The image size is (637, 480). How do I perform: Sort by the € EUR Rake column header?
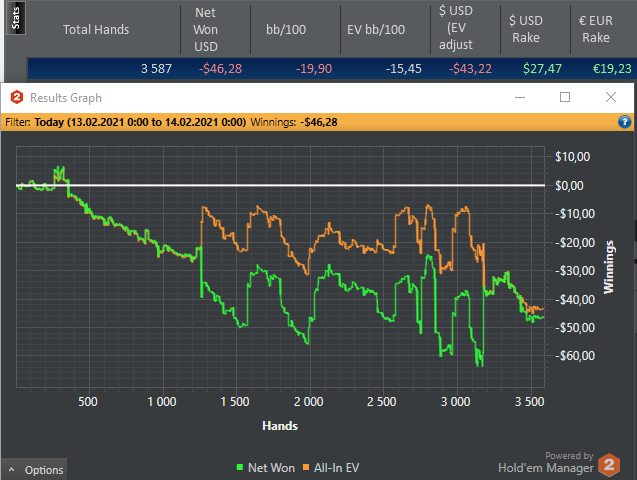coord(596,29)
